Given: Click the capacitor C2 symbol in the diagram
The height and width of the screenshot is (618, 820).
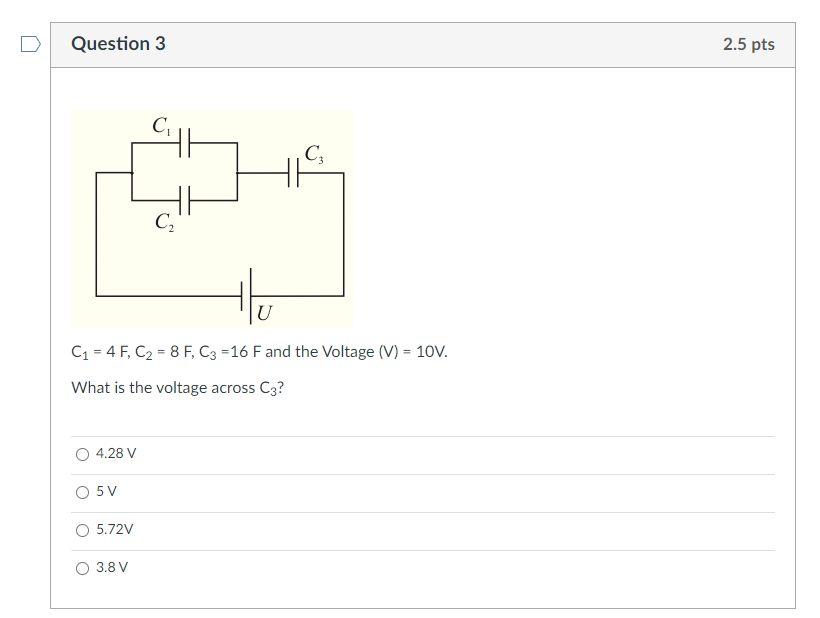Looking at the screenshot, I should coord(184,200).
